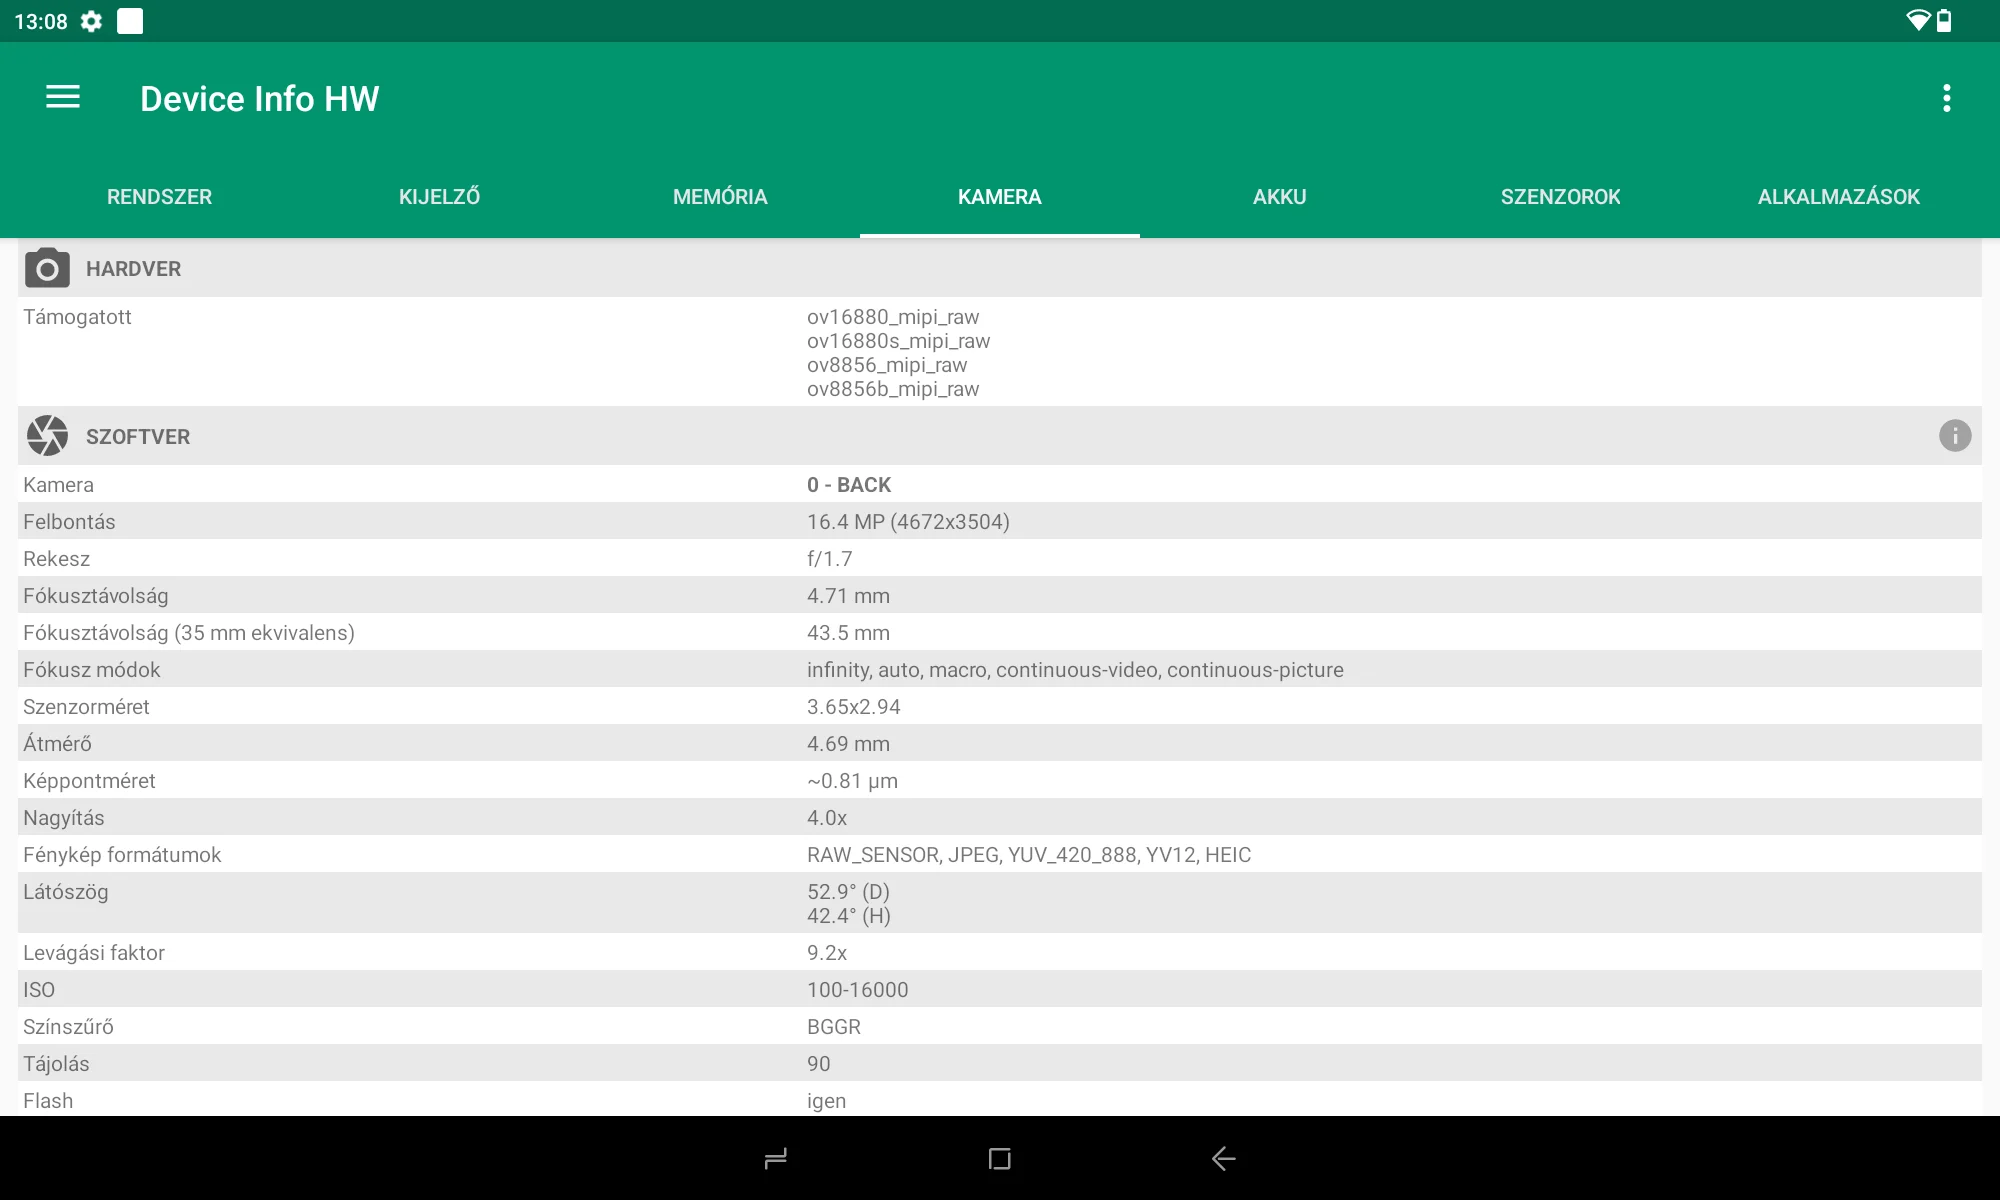Tap the Levágási faktor row label
2000x1200 pixels.
pos(94,953)
